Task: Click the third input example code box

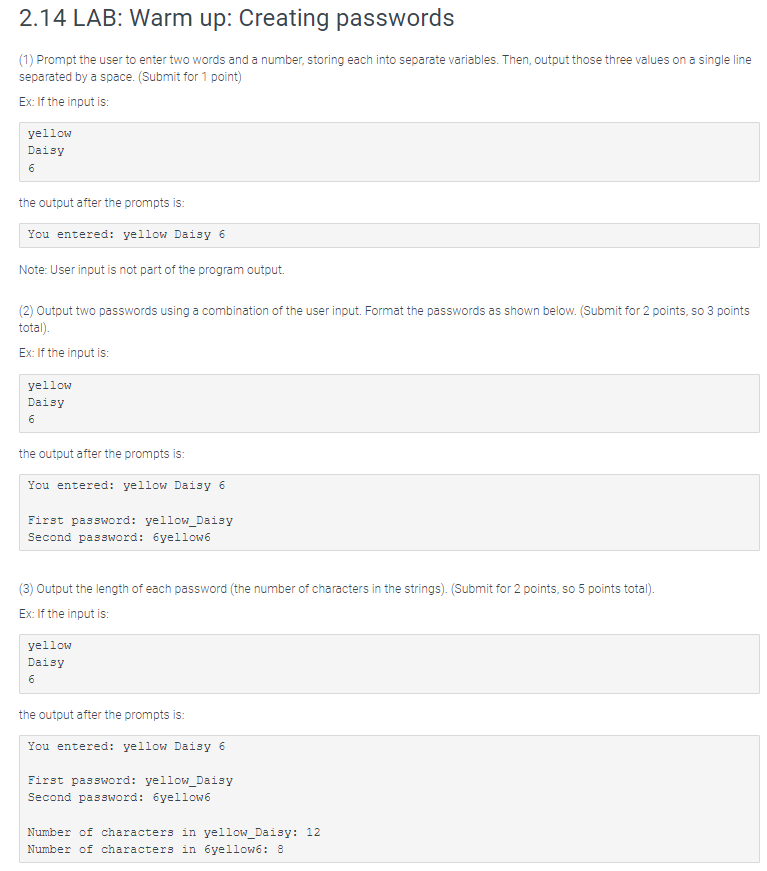Action: click(389, 664)
